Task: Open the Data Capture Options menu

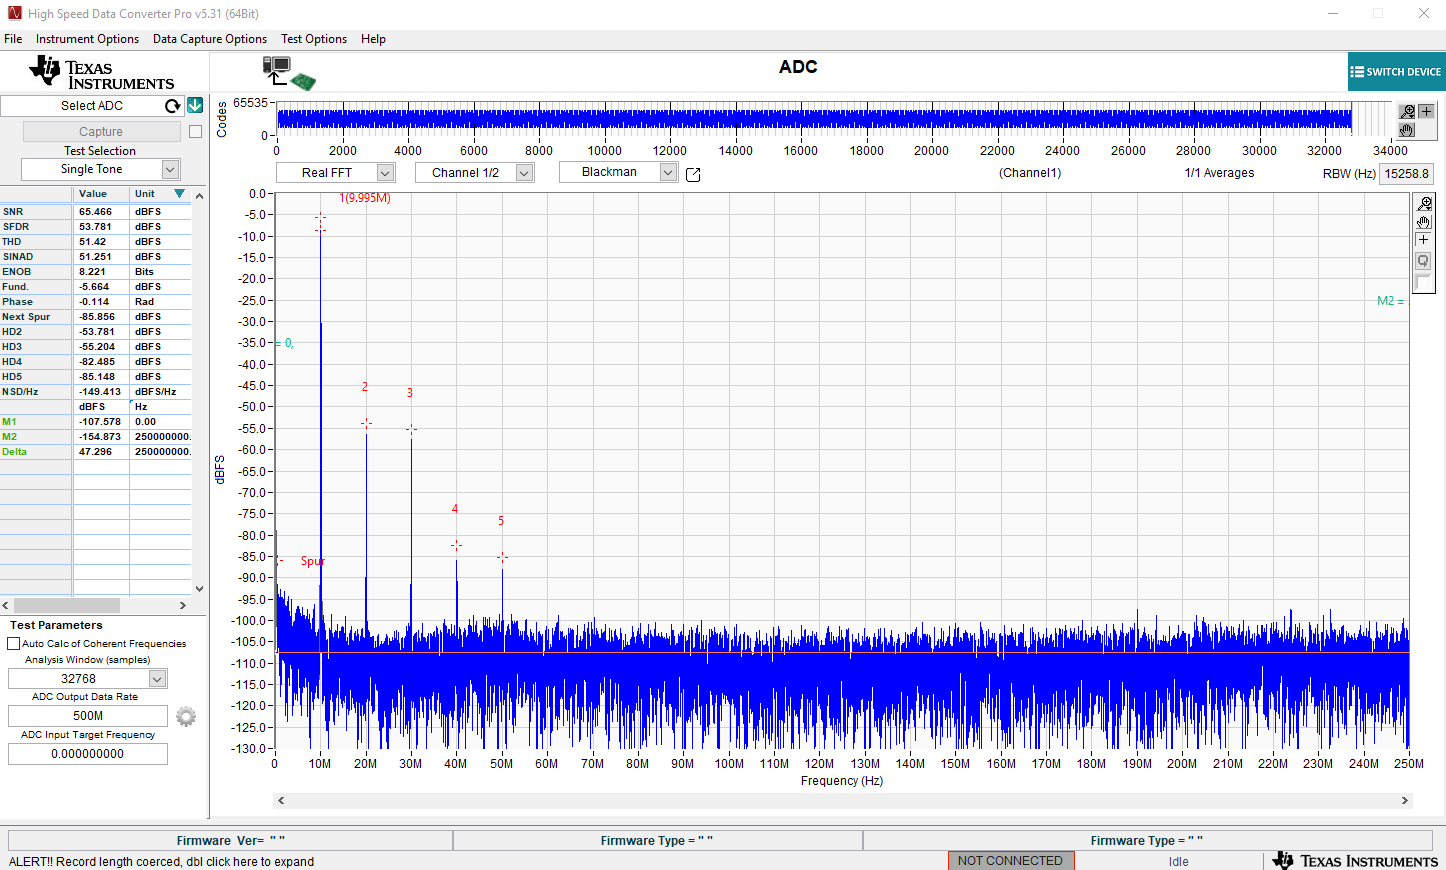Action: click(210, 39)
